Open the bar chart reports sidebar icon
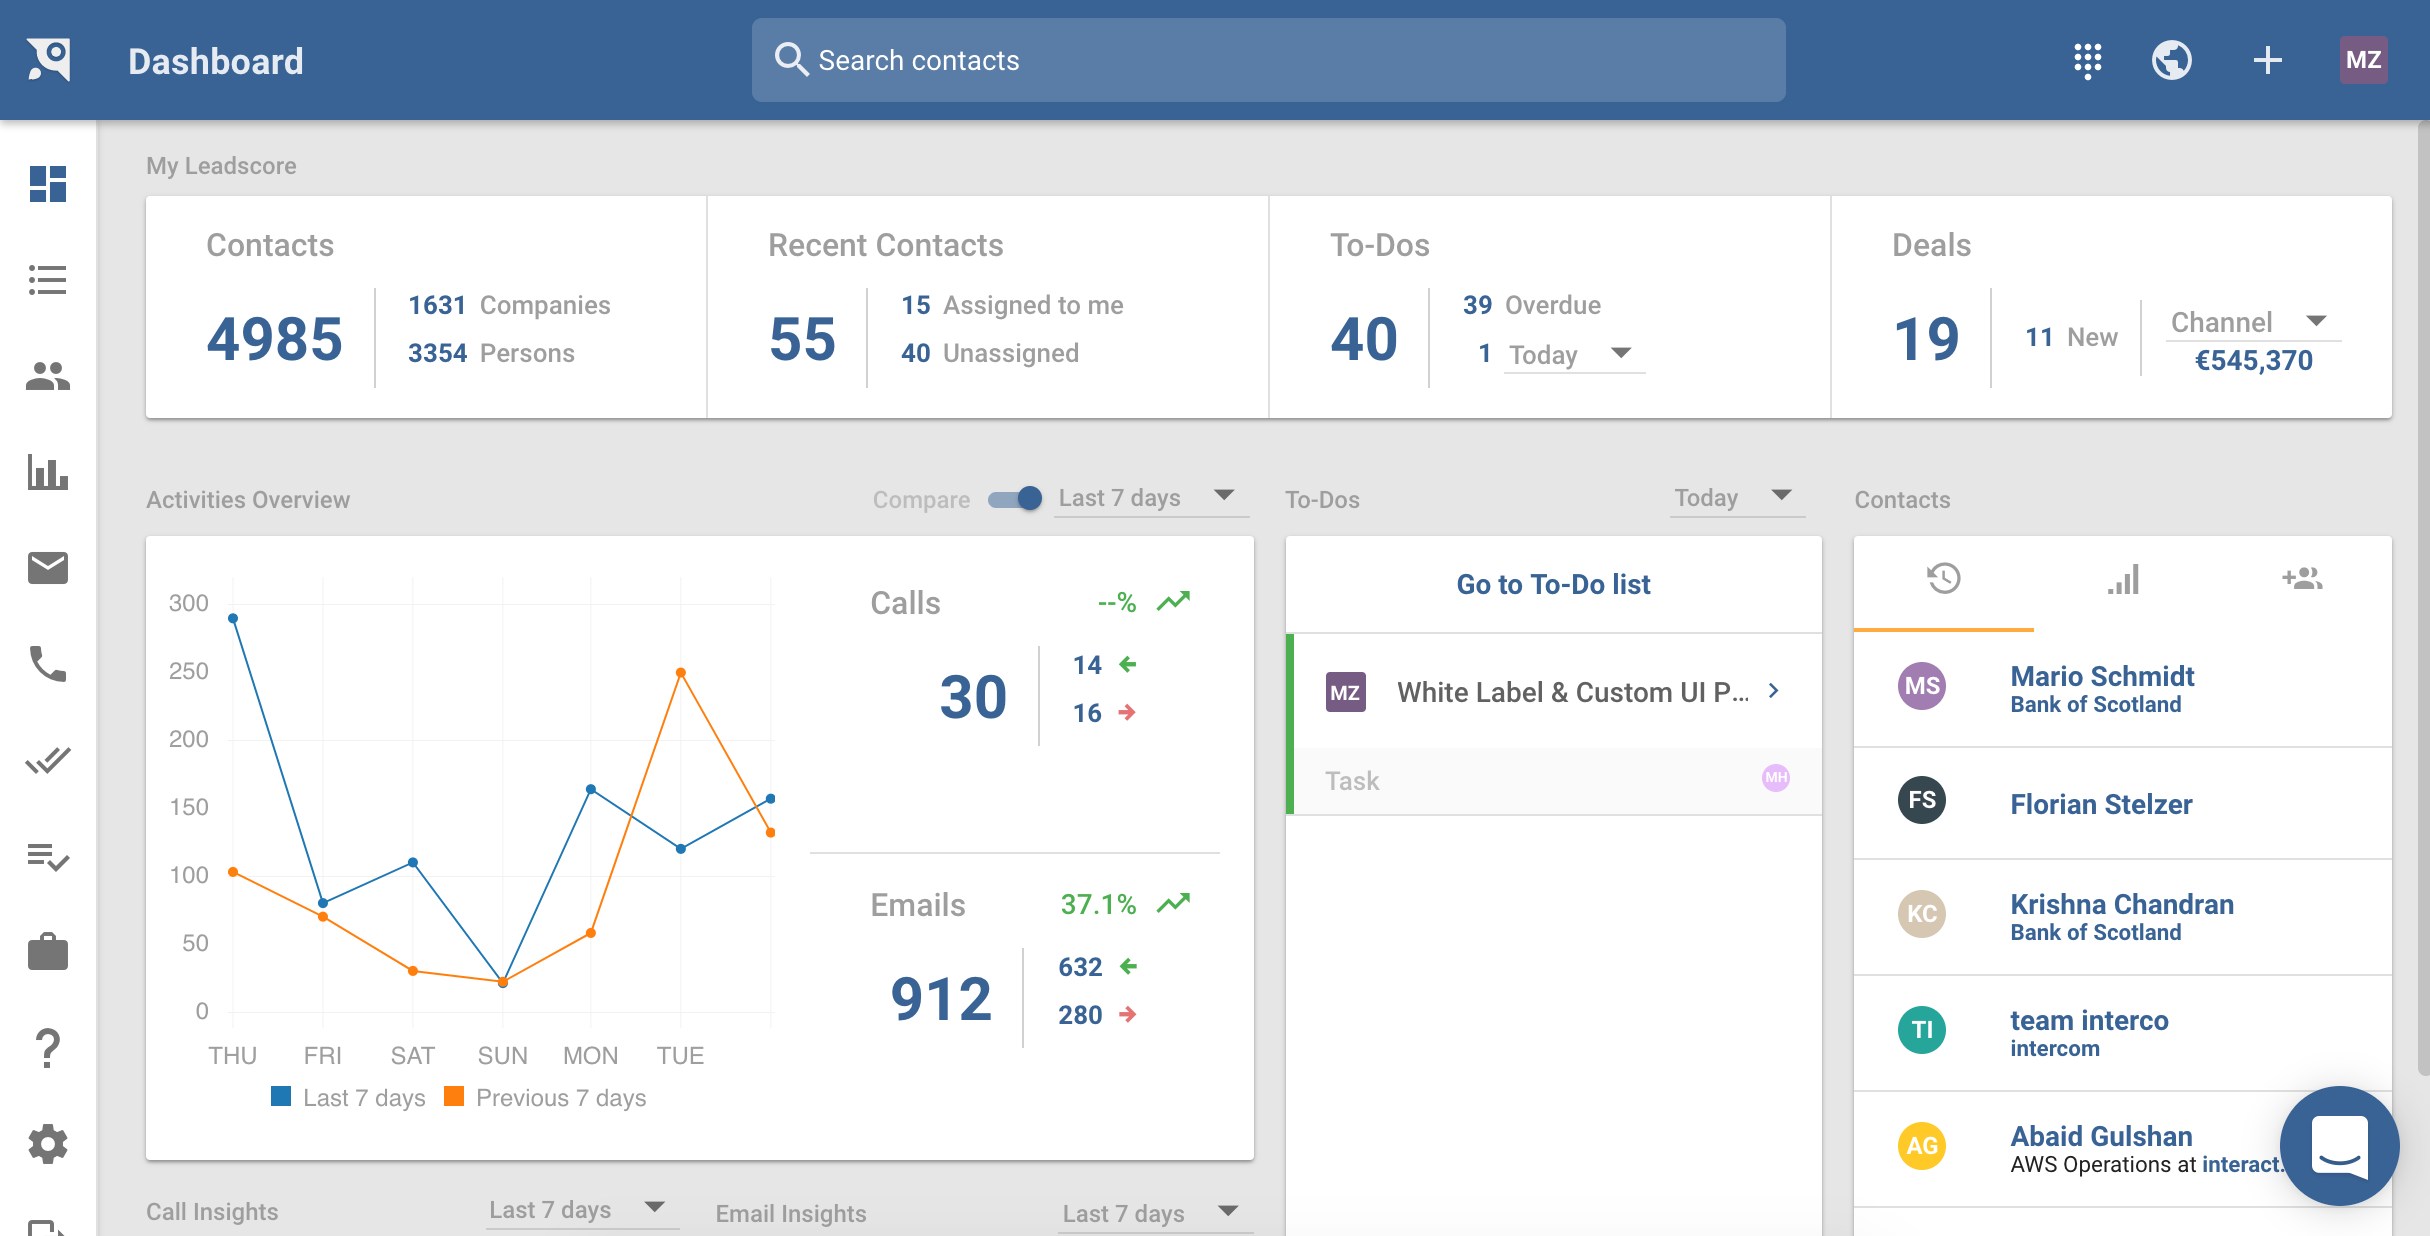Viewport: 2430px width, 1236px height. [47, 472]
